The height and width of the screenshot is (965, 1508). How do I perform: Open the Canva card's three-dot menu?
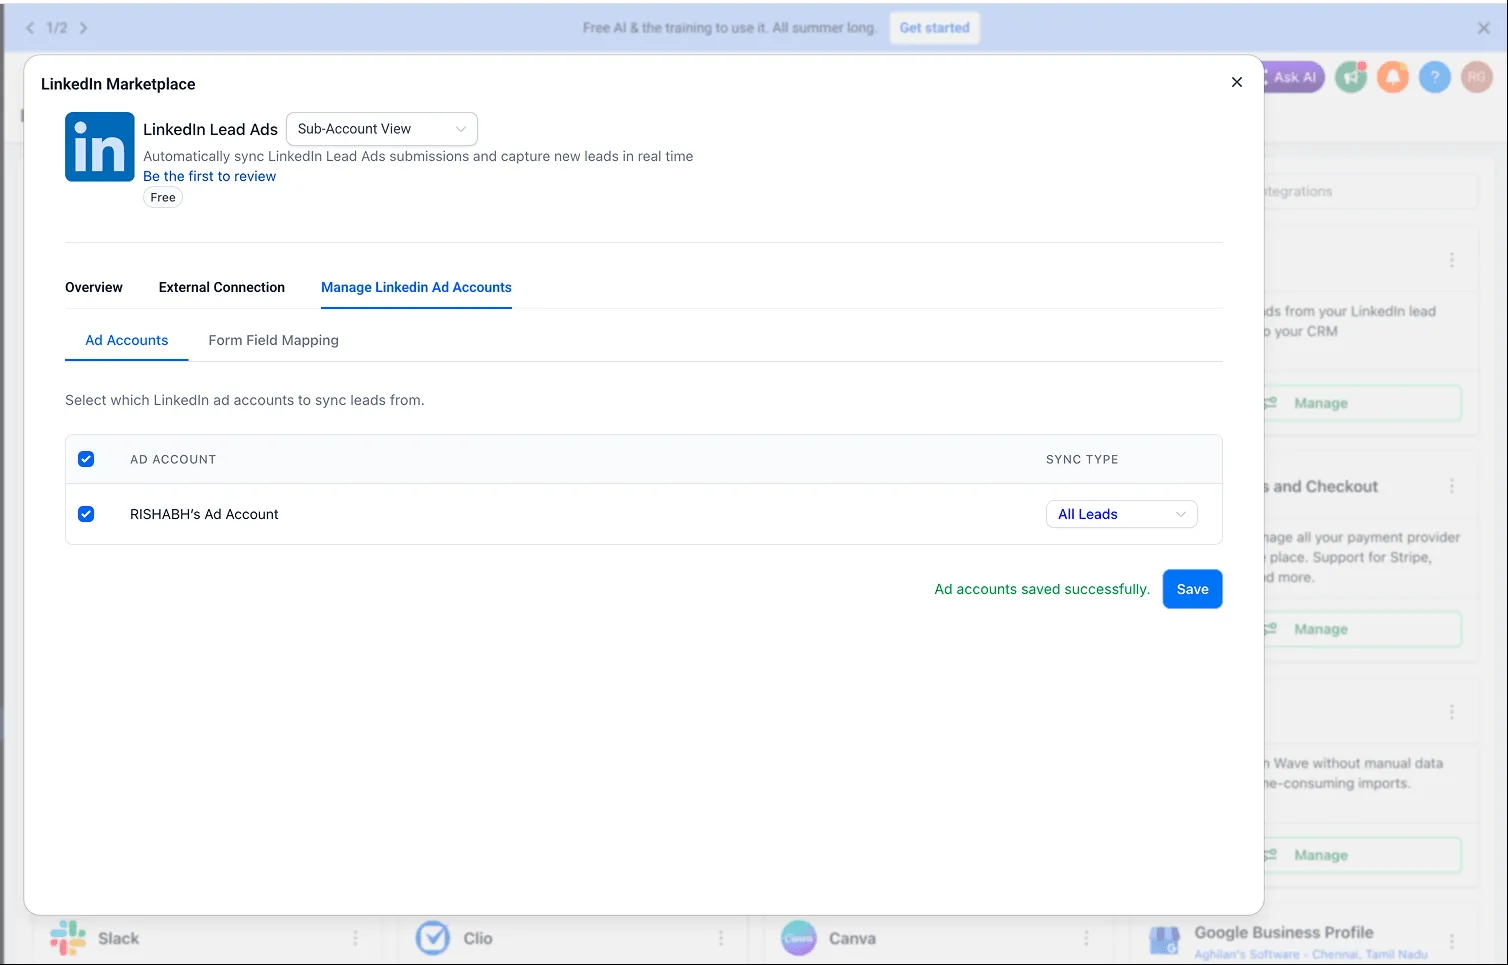coord(1086,938)
